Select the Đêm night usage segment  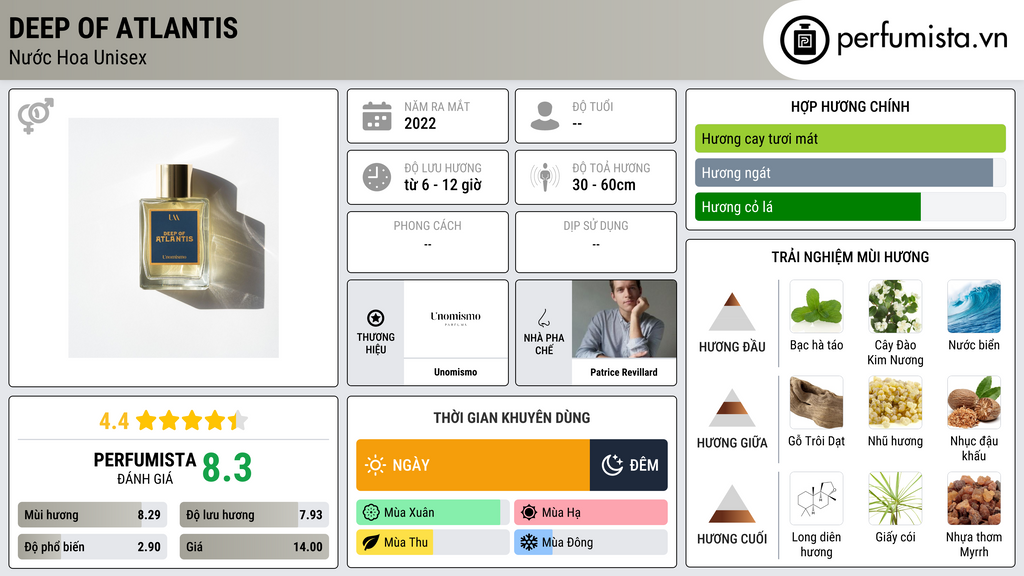[629, 465]
